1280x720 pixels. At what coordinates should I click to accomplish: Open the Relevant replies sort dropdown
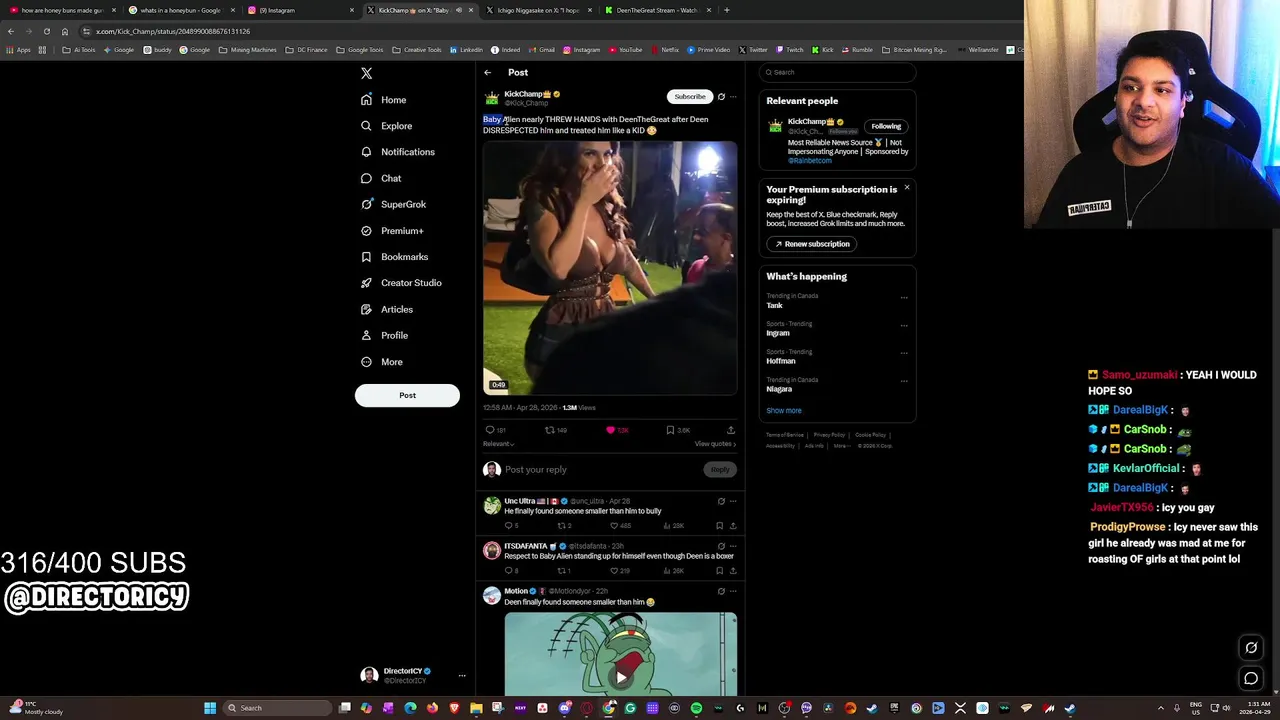point(498,444)
